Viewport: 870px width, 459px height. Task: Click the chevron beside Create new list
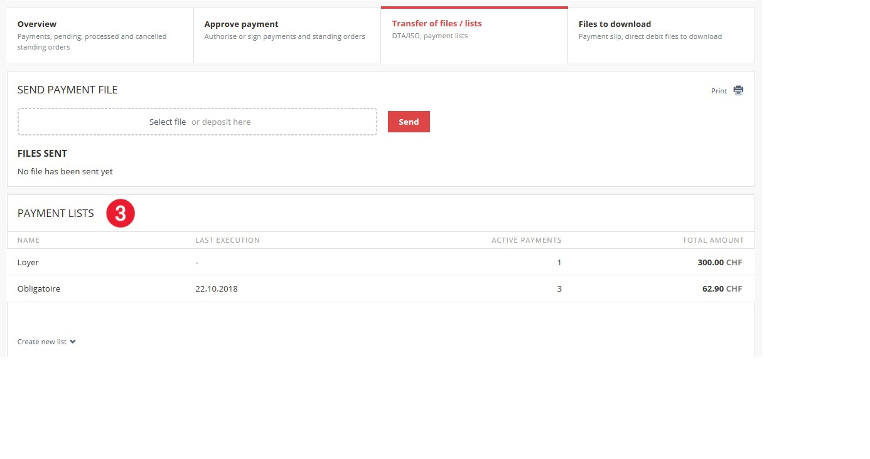73,342
